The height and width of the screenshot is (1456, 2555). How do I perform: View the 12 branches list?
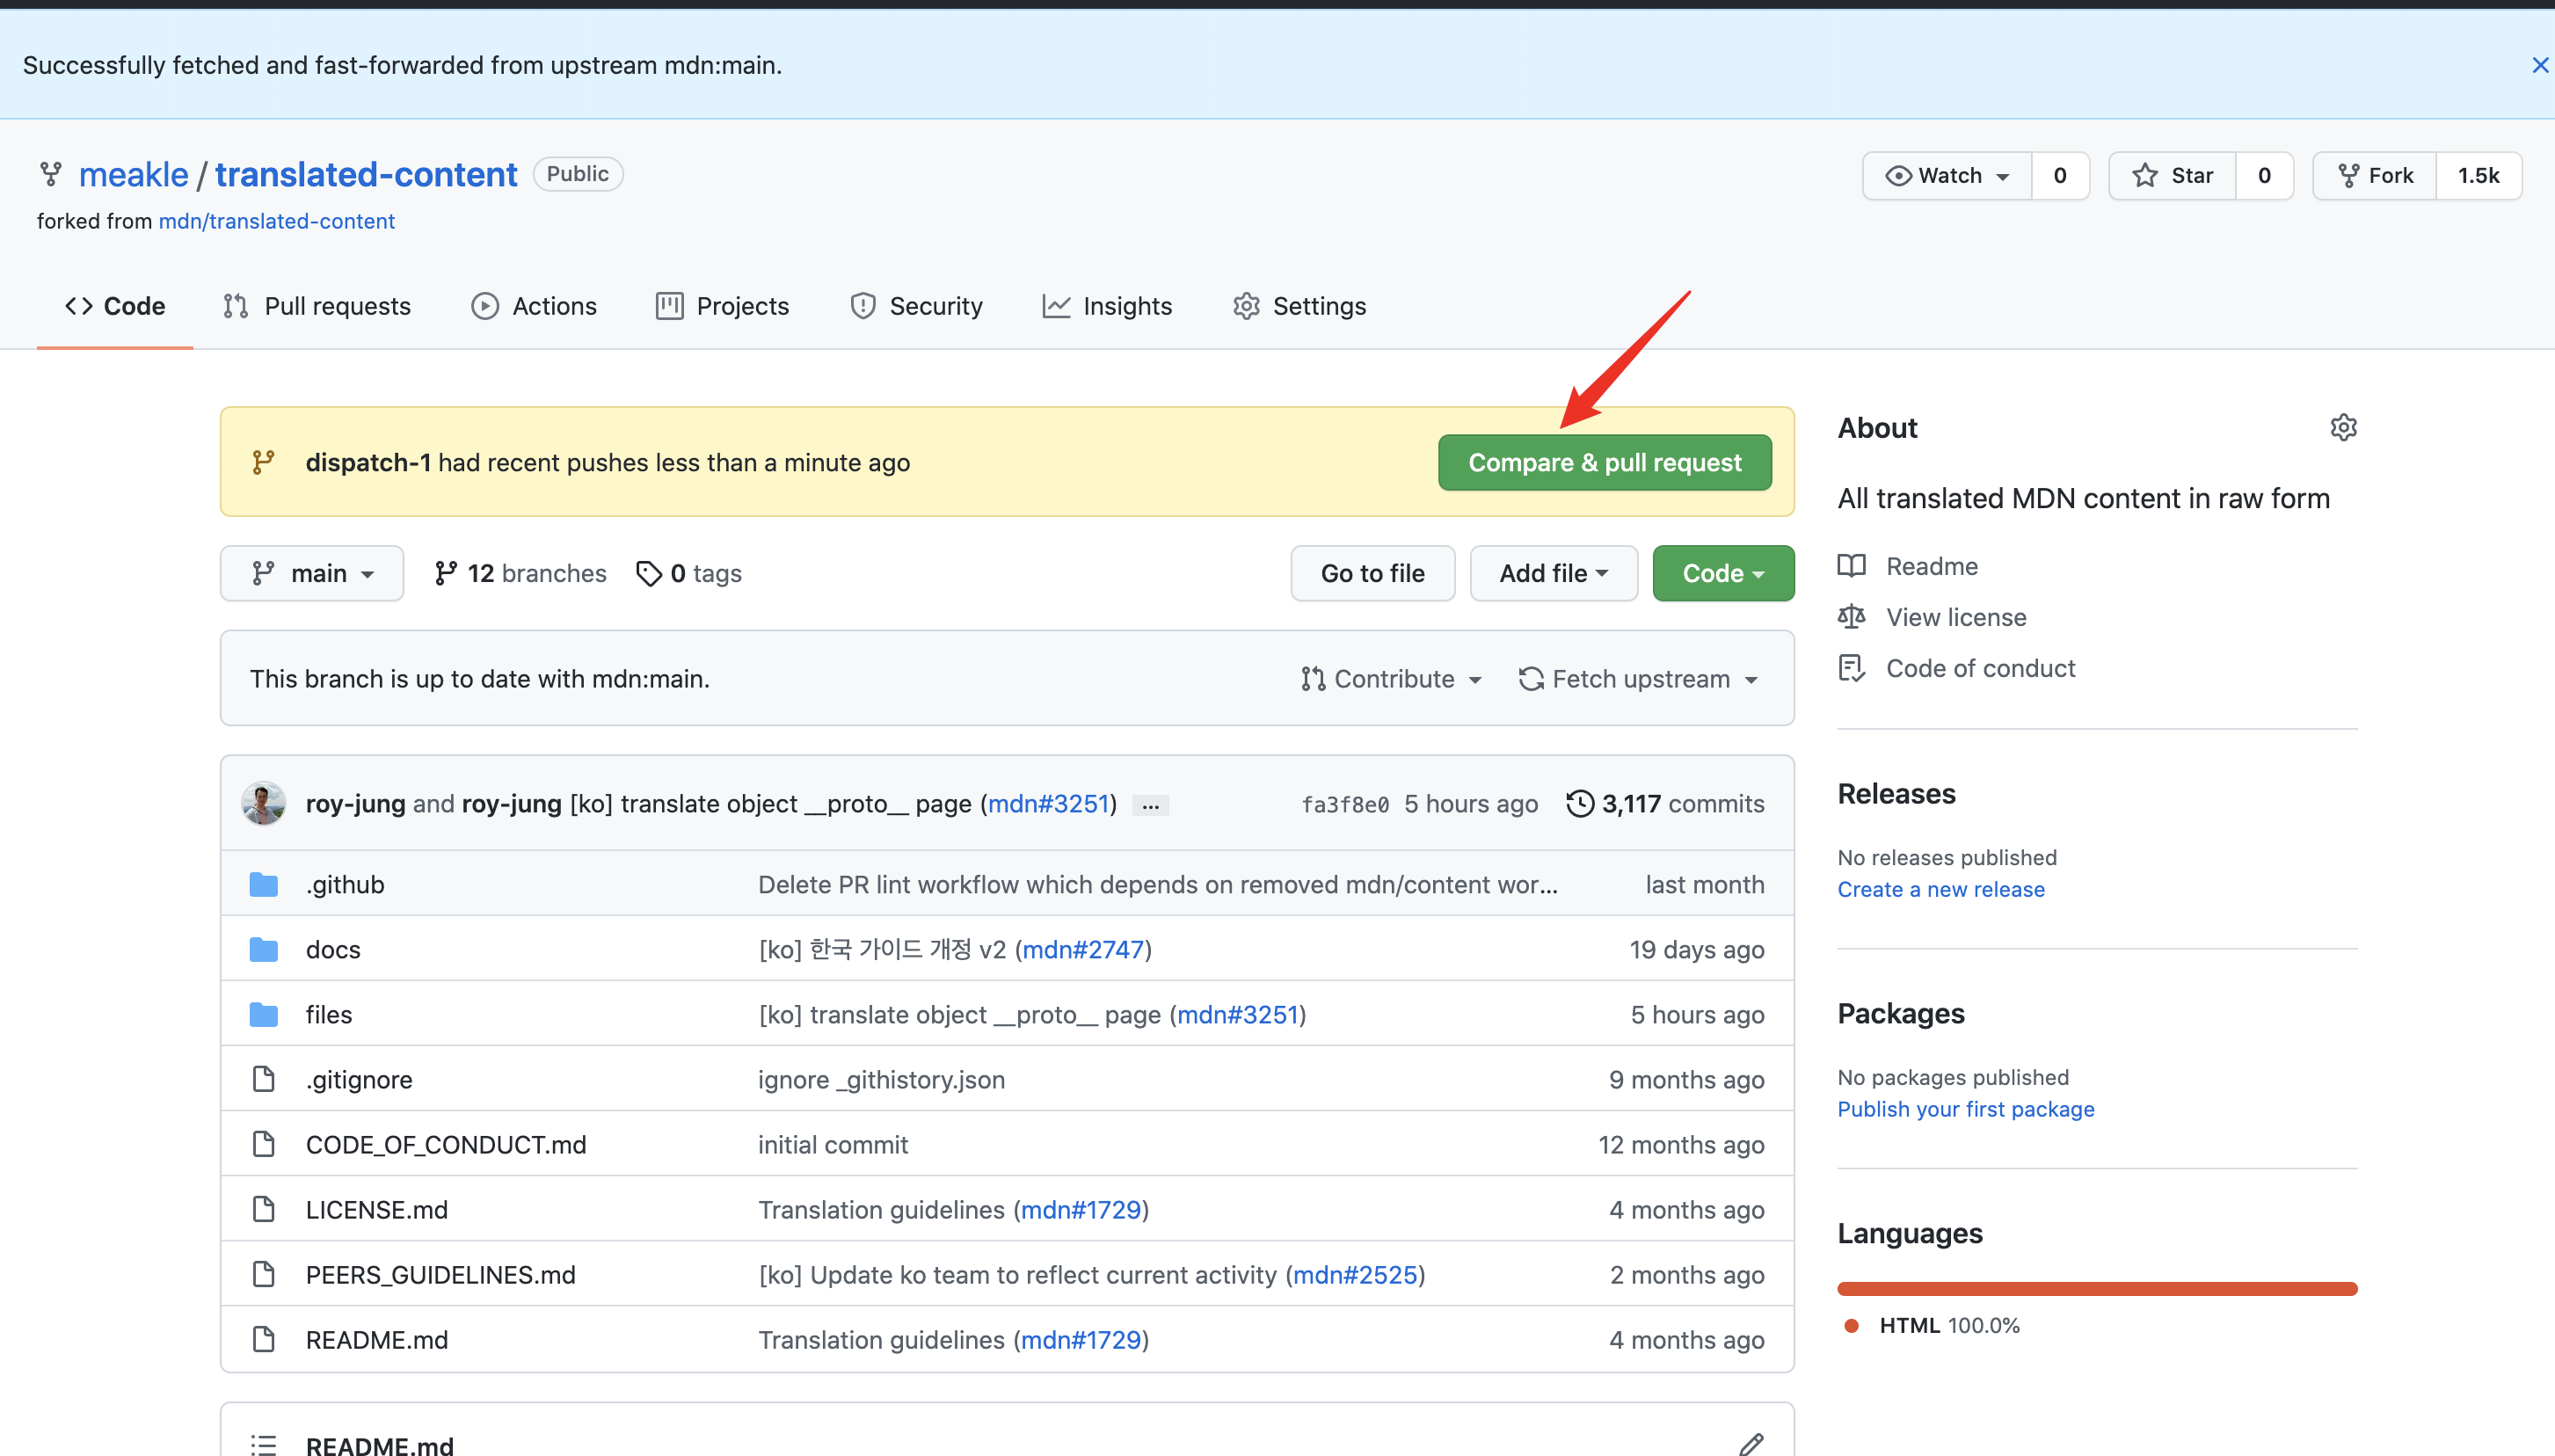tap(520, 573)
